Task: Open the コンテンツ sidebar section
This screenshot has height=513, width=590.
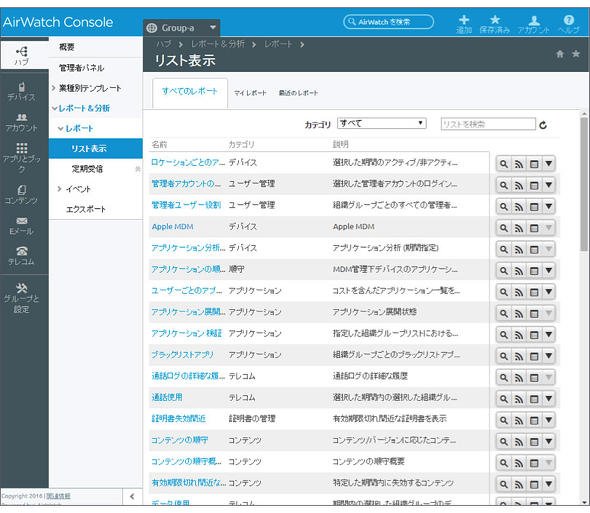Action: [22, 195]
